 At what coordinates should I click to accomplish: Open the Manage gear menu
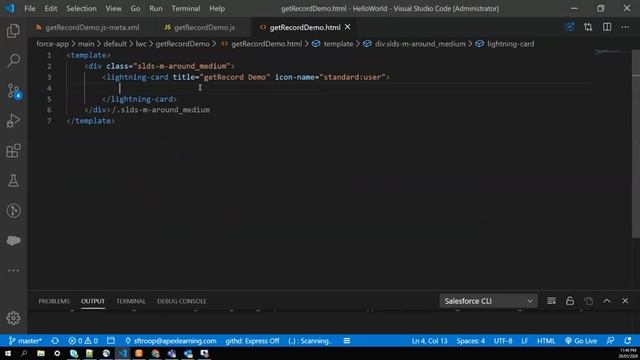click(x=13, y=318)
